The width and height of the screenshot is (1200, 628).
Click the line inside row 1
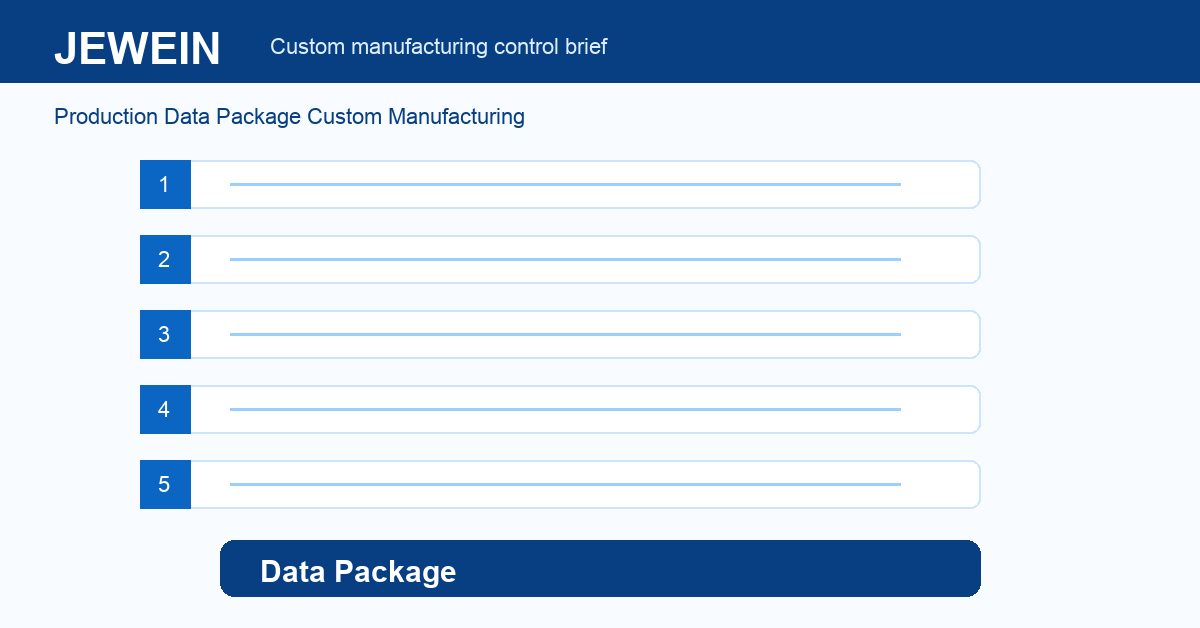(x=565, y=185)
